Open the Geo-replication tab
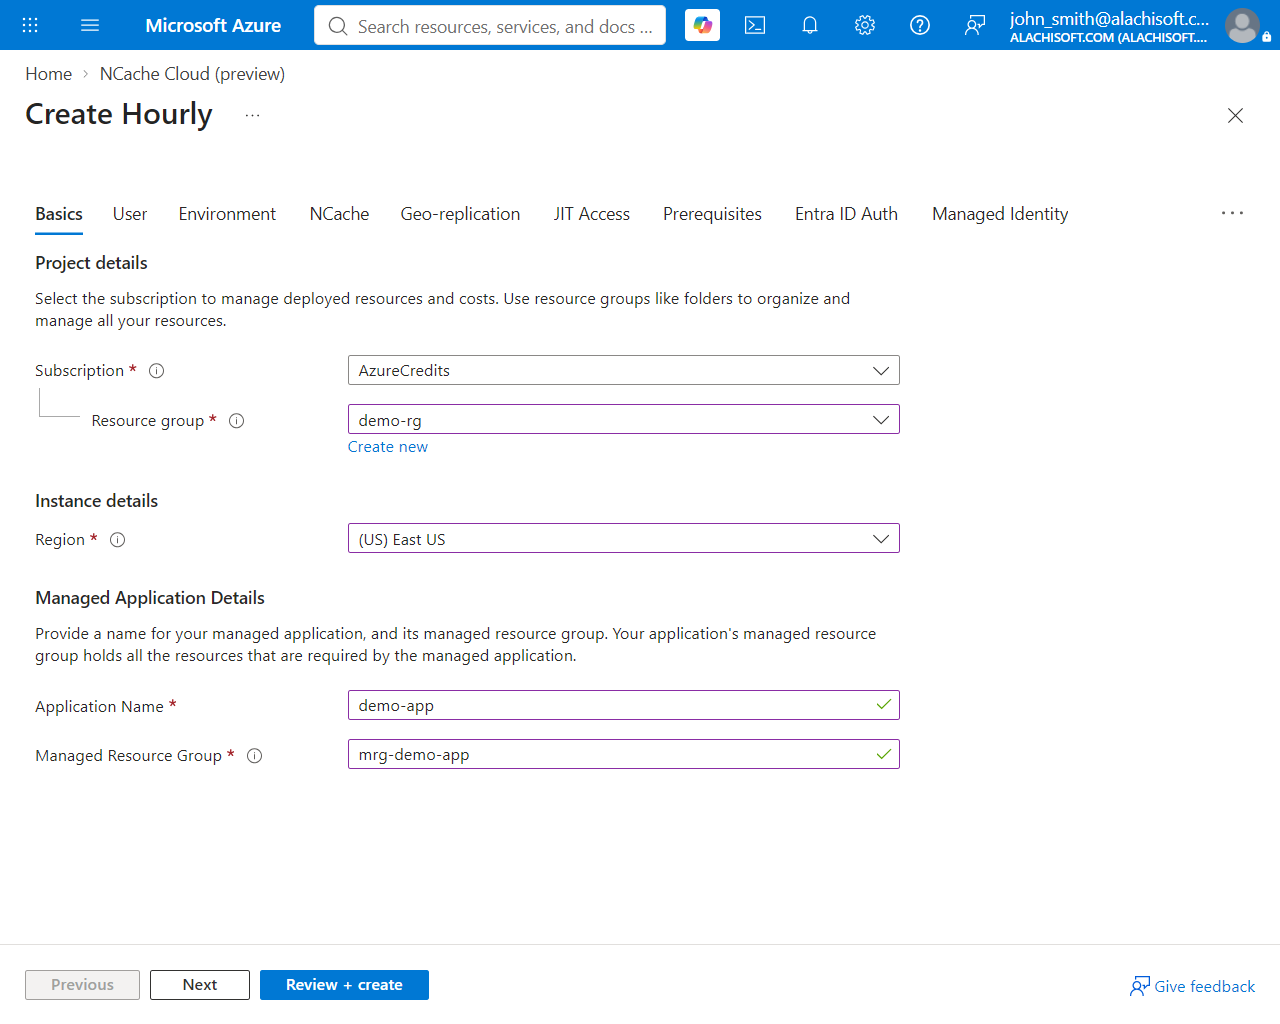Image resolution: width=1280 pixels, height=1024 pixels. point(460,214)
